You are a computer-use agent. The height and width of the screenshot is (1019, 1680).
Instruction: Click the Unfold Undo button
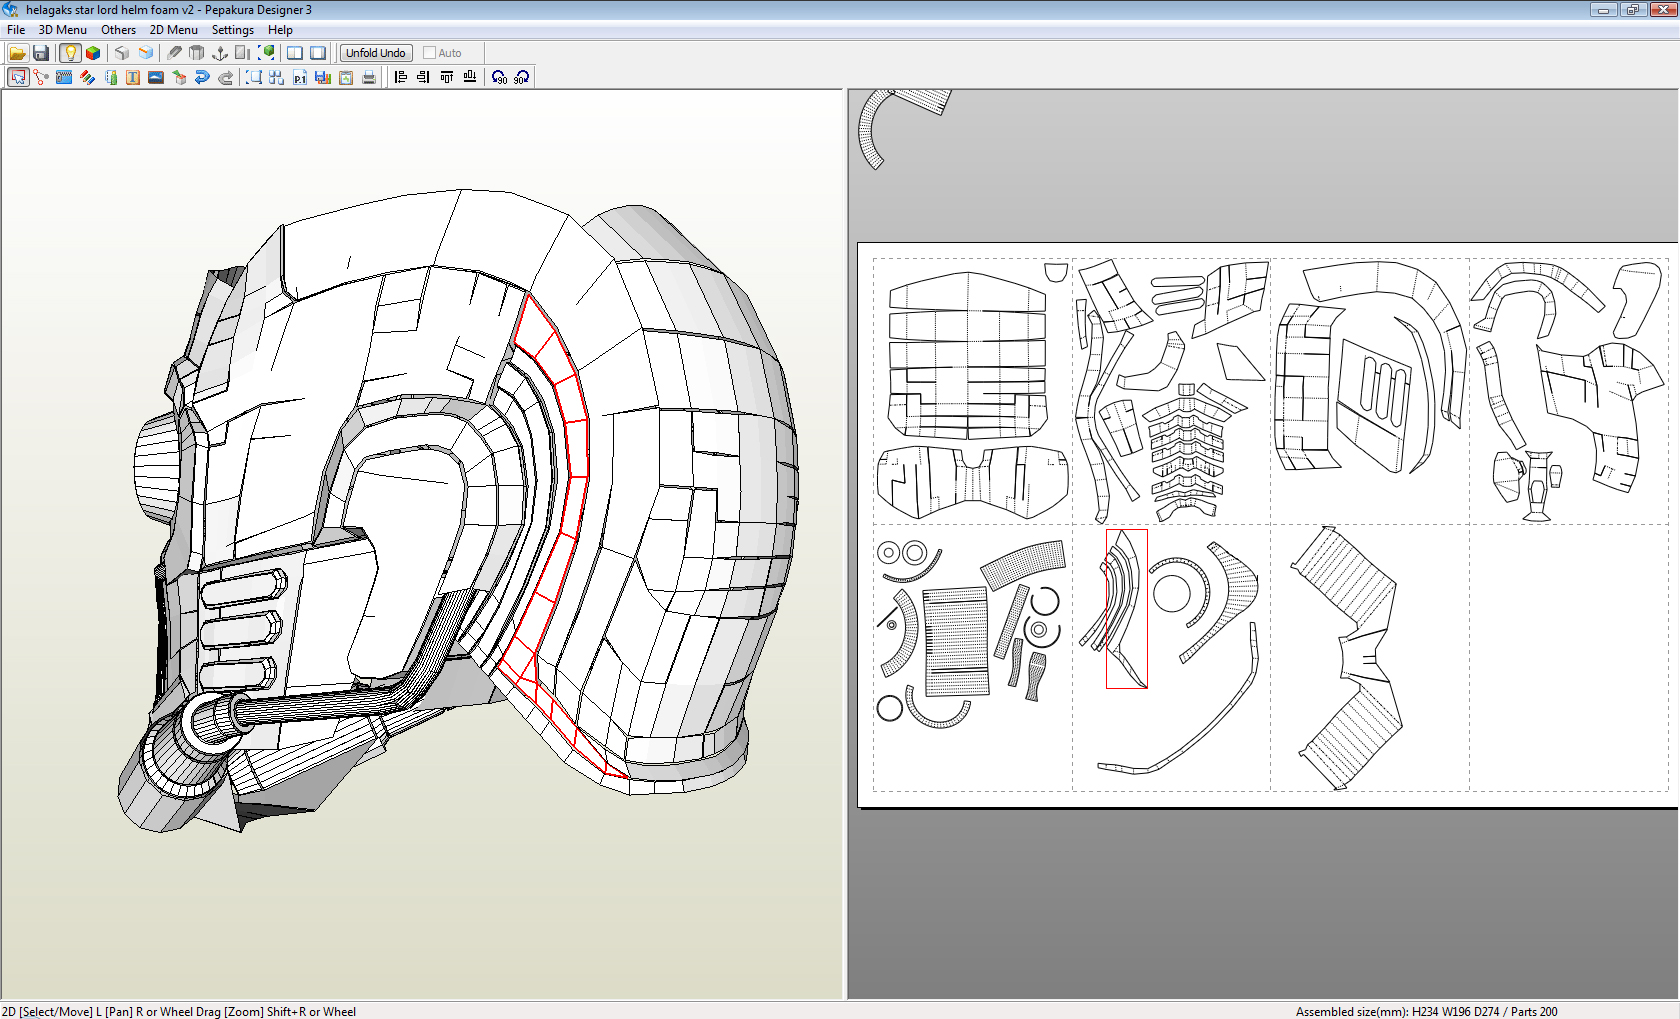376,53
